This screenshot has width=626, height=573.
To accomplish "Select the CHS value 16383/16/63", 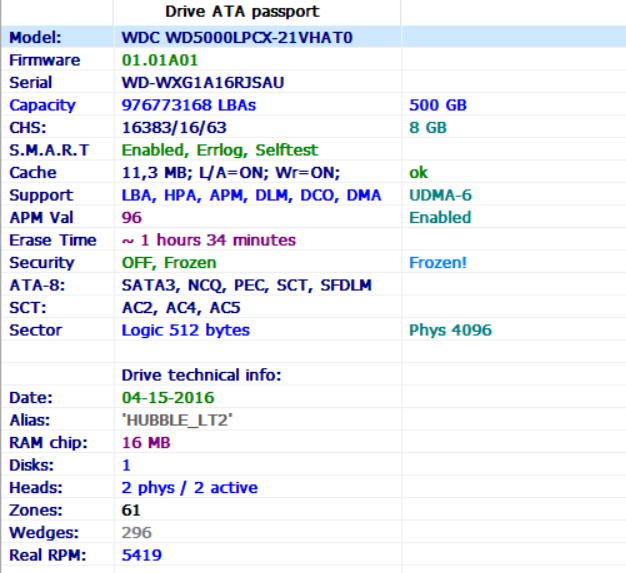I will 174,128.
